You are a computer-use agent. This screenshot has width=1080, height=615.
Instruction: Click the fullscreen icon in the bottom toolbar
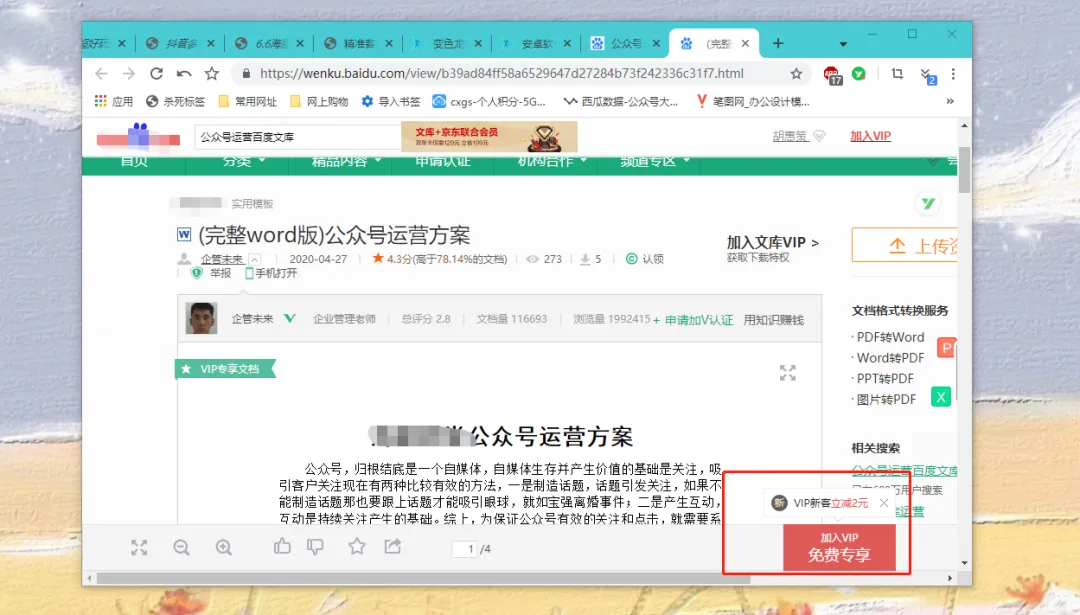pyautogui.click(x=139, y=548)
